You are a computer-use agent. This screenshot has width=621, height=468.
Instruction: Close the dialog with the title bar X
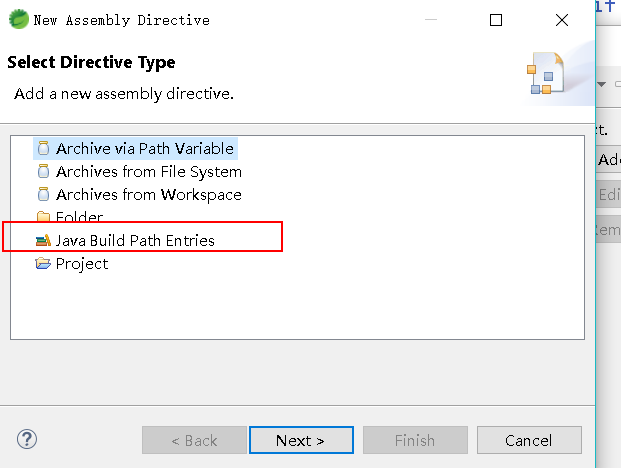click(562, 20)
